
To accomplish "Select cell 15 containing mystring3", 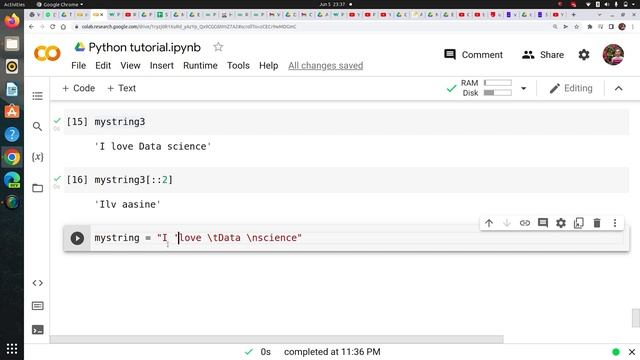I will click(x=347, y=122).
